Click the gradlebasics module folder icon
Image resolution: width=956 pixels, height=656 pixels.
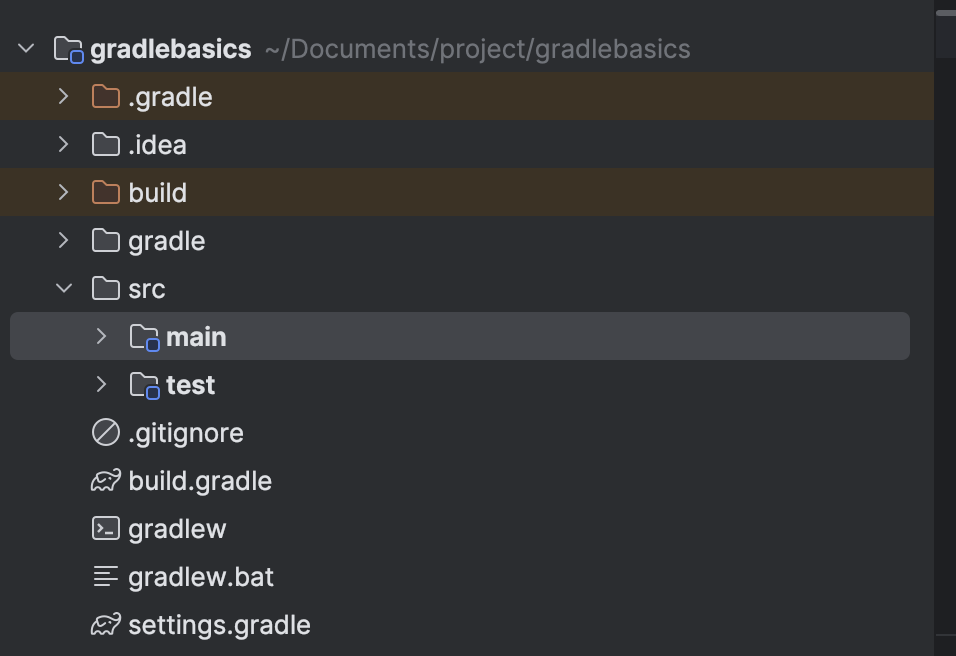coord(68,49)
